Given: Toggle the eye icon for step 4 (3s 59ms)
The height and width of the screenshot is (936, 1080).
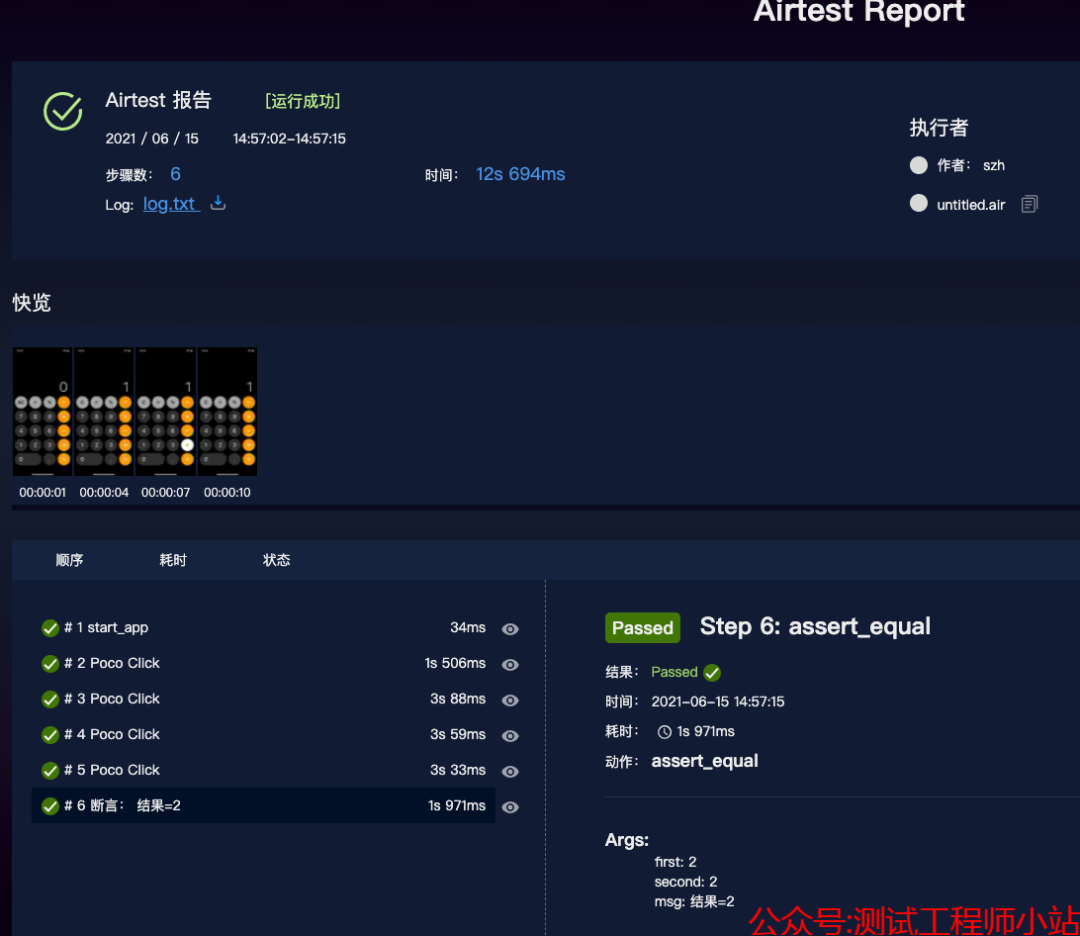Looking at the screenshot, I should click(x=510, y=736).
